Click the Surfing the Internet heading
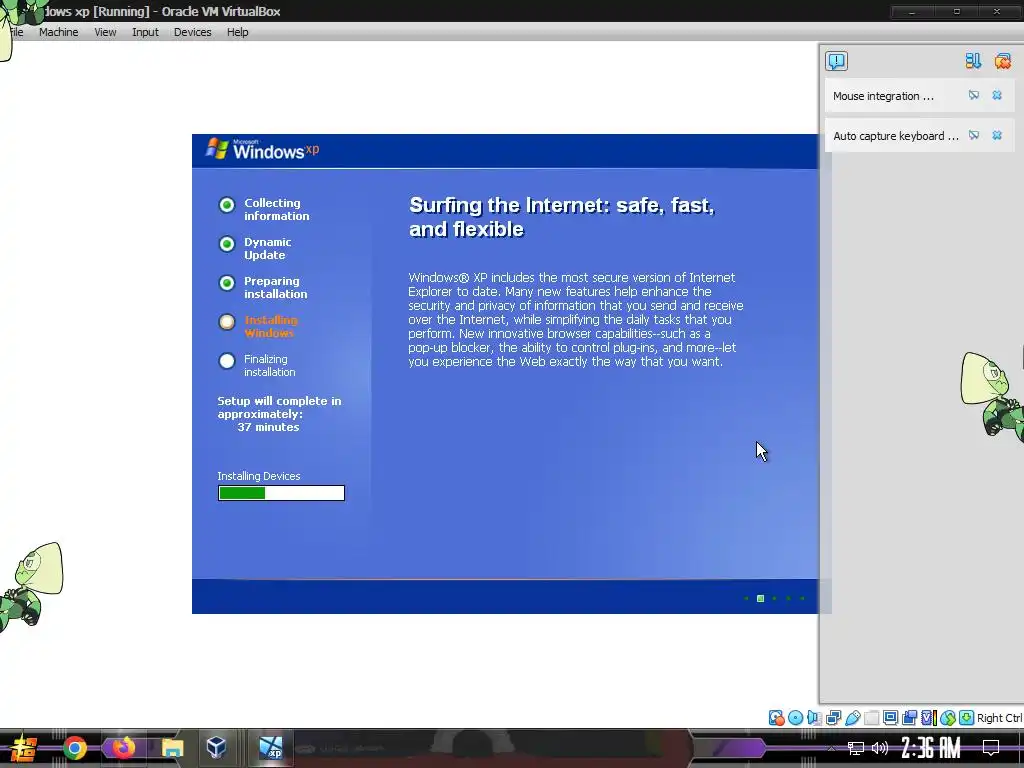This screenshot has height=768, width=1024. pos(562,217)
